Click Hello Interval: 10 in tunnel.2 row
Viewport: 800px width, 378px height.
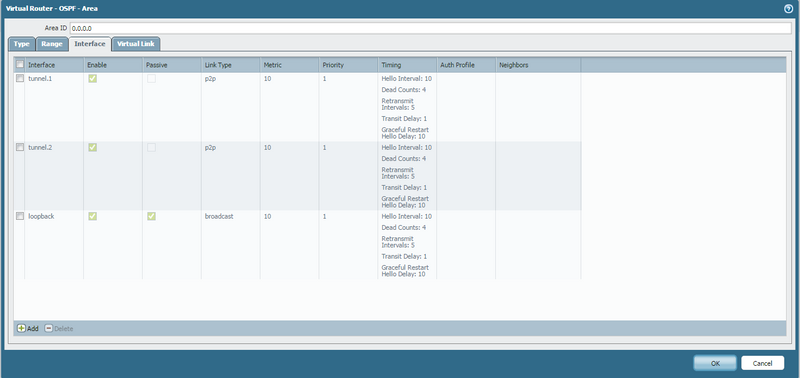tap(407, 147)
